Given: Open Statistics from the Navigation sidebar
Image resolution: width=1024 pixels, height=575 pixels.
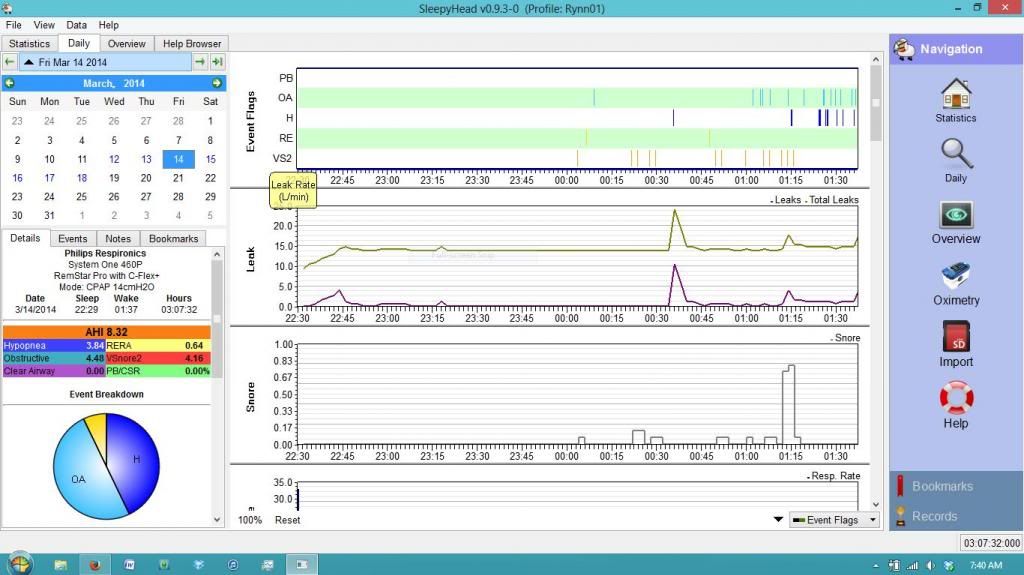Looking at the screenshot, I should (x=955, y=99).
